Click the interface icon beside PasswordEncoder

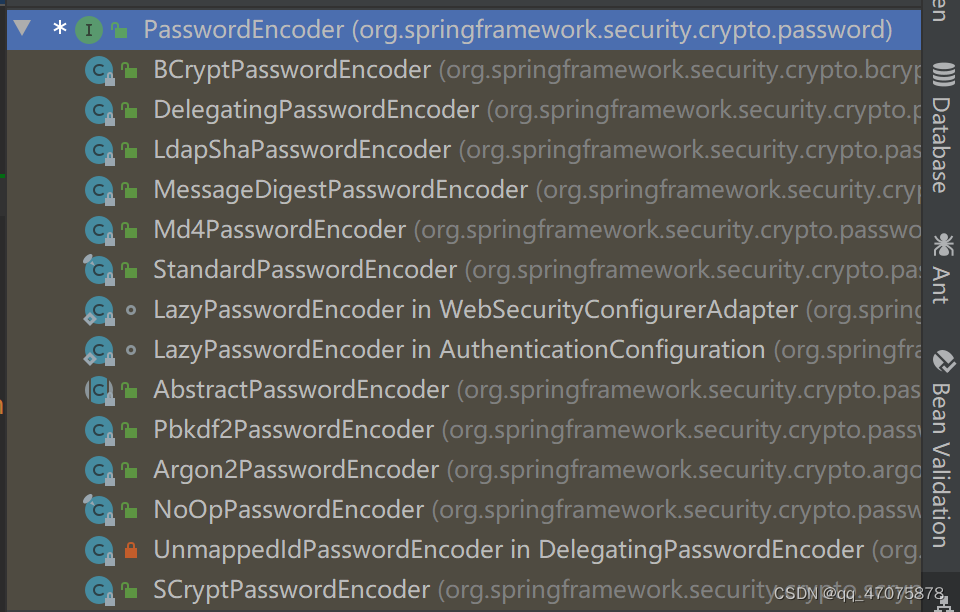click(88, 30)
